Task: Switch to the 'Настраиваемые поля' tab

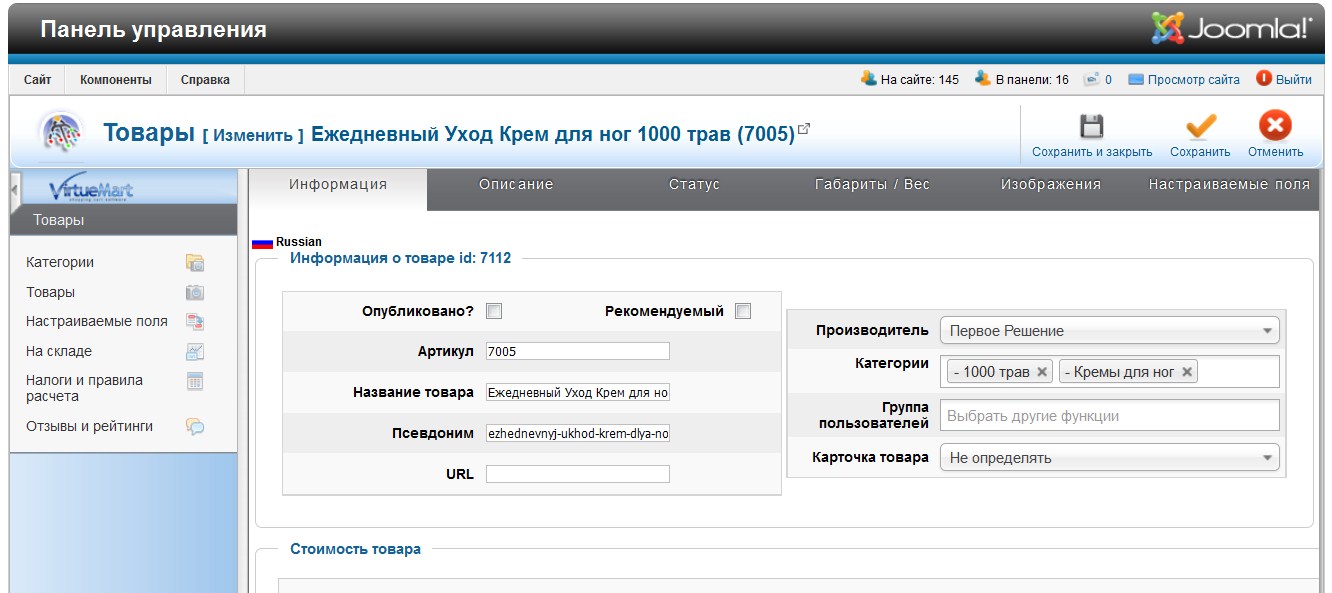Action: pos(1229,184)
